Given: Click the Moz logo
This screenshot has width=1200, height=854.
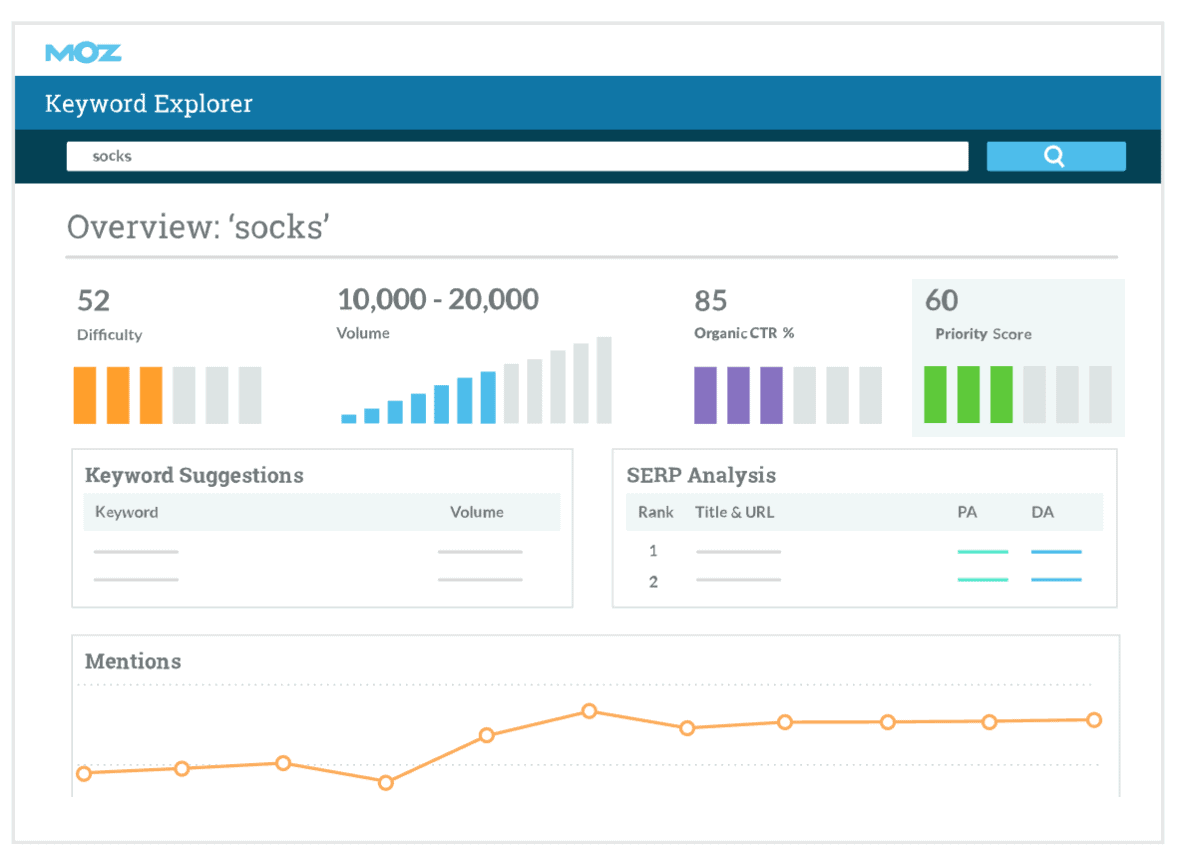Looking at the screenshot, I should 83,53.
